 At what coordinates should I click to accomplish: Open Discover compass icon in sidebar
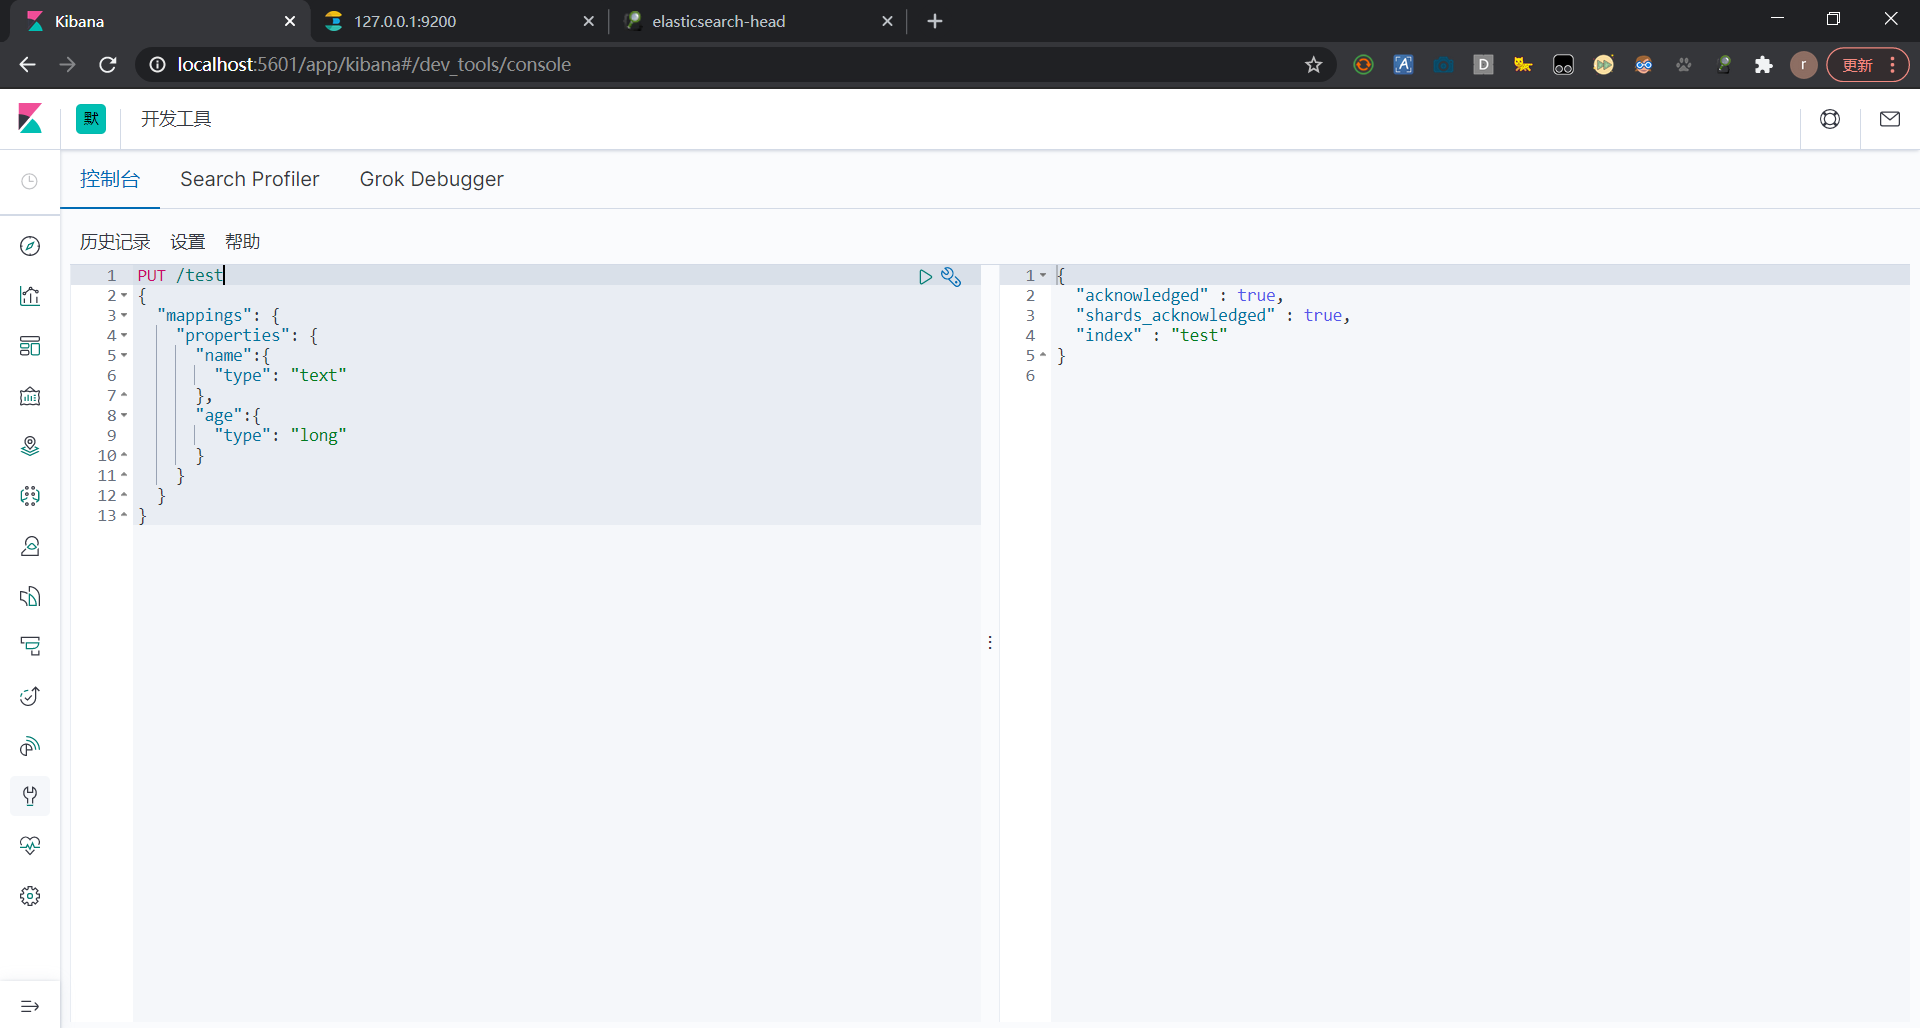[30, 246]
